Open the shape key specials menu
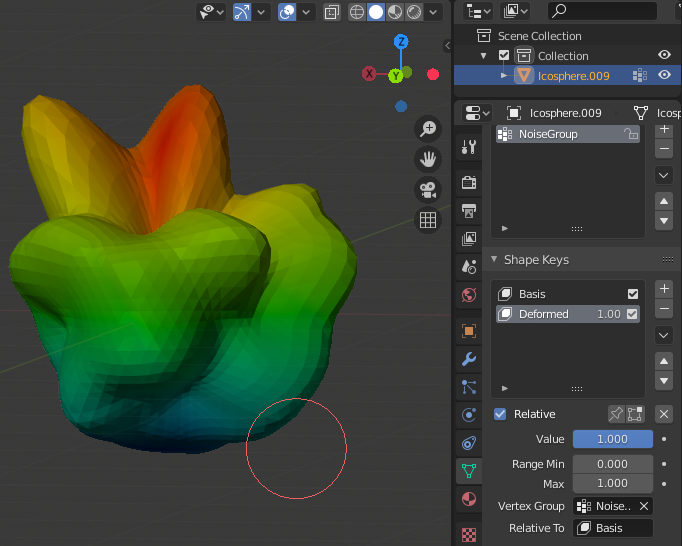The width and height of the screenshot is (682, 546). point(664,335)
